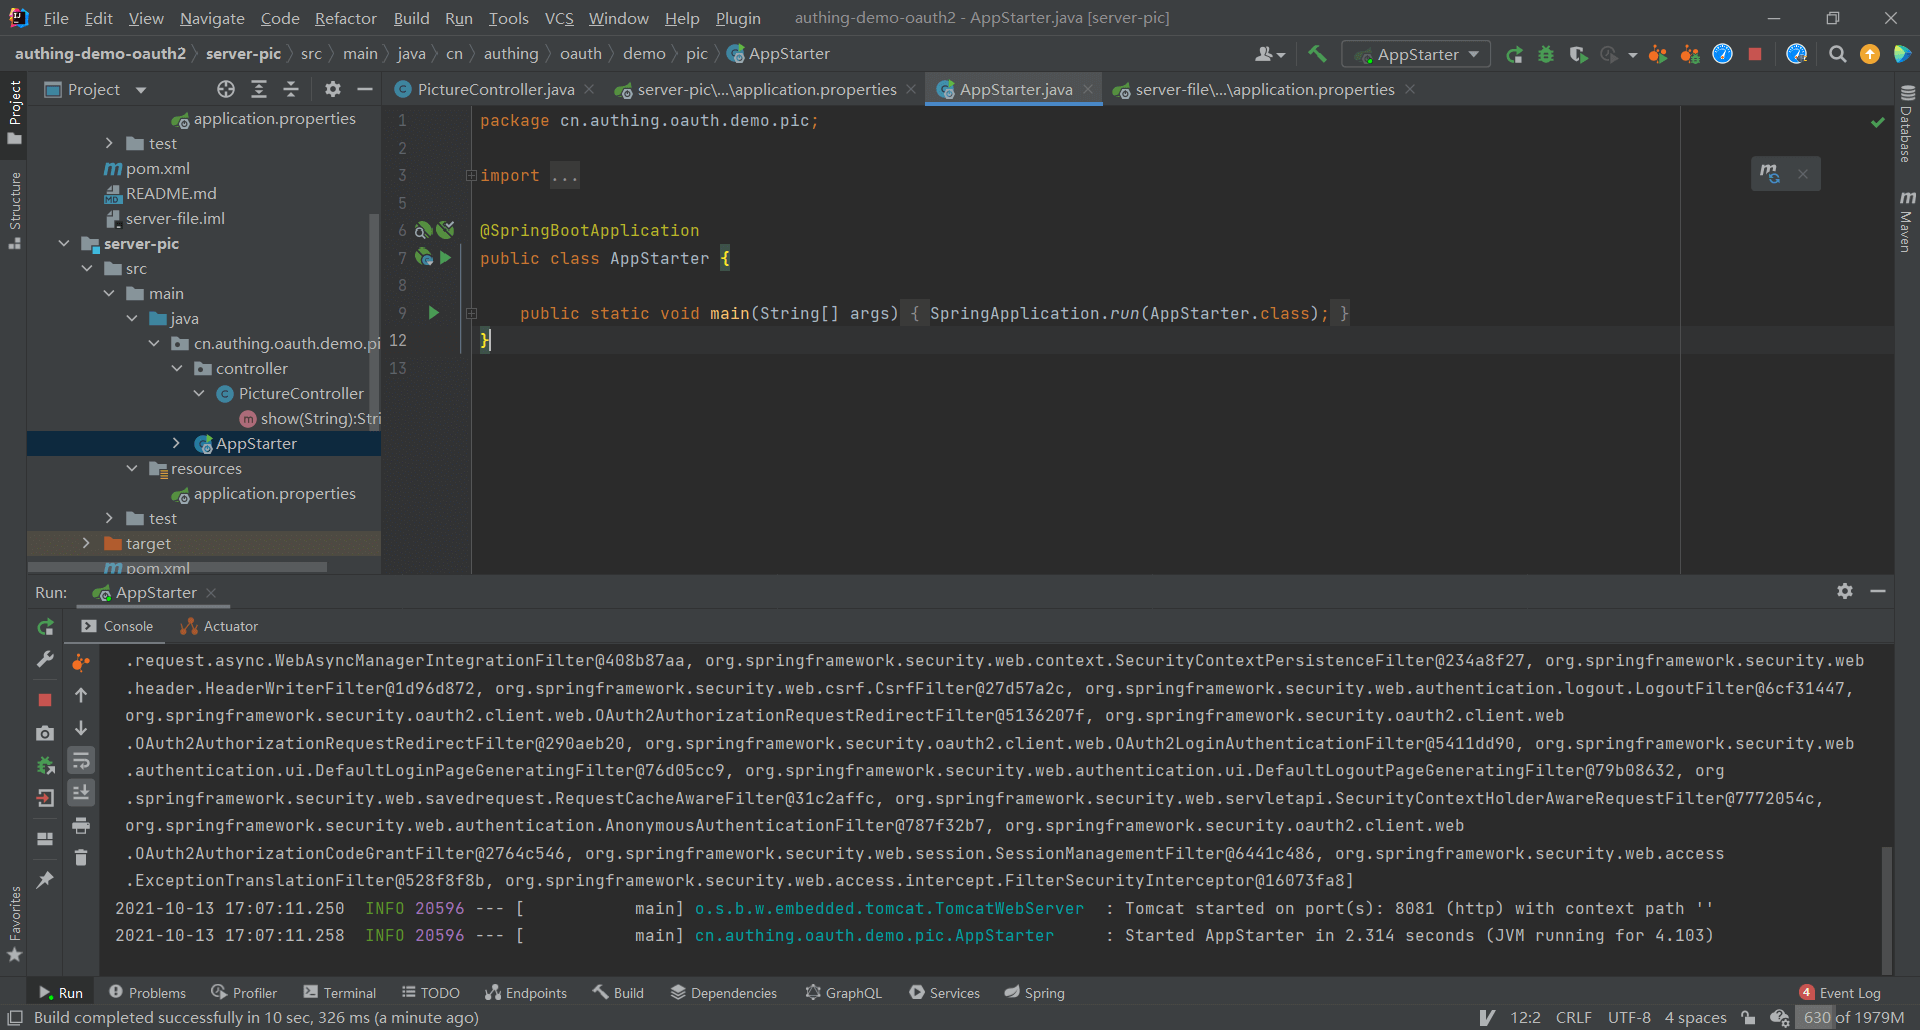
Task: Clear console output with trash icon
Action: click(81, 857)
